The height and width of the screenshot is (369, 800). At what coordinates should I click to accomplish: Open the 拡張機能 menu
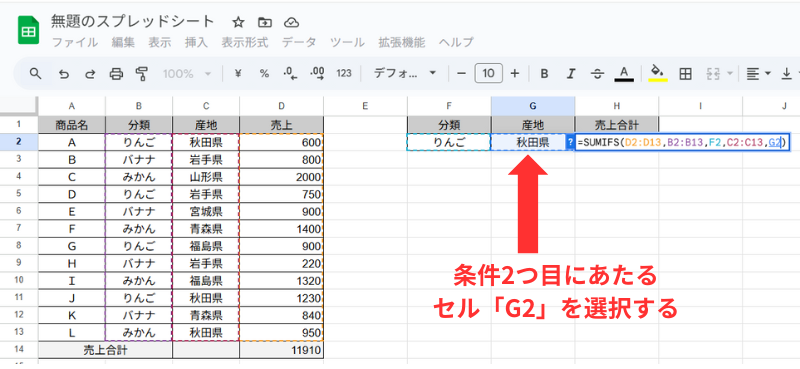[402, 42]
